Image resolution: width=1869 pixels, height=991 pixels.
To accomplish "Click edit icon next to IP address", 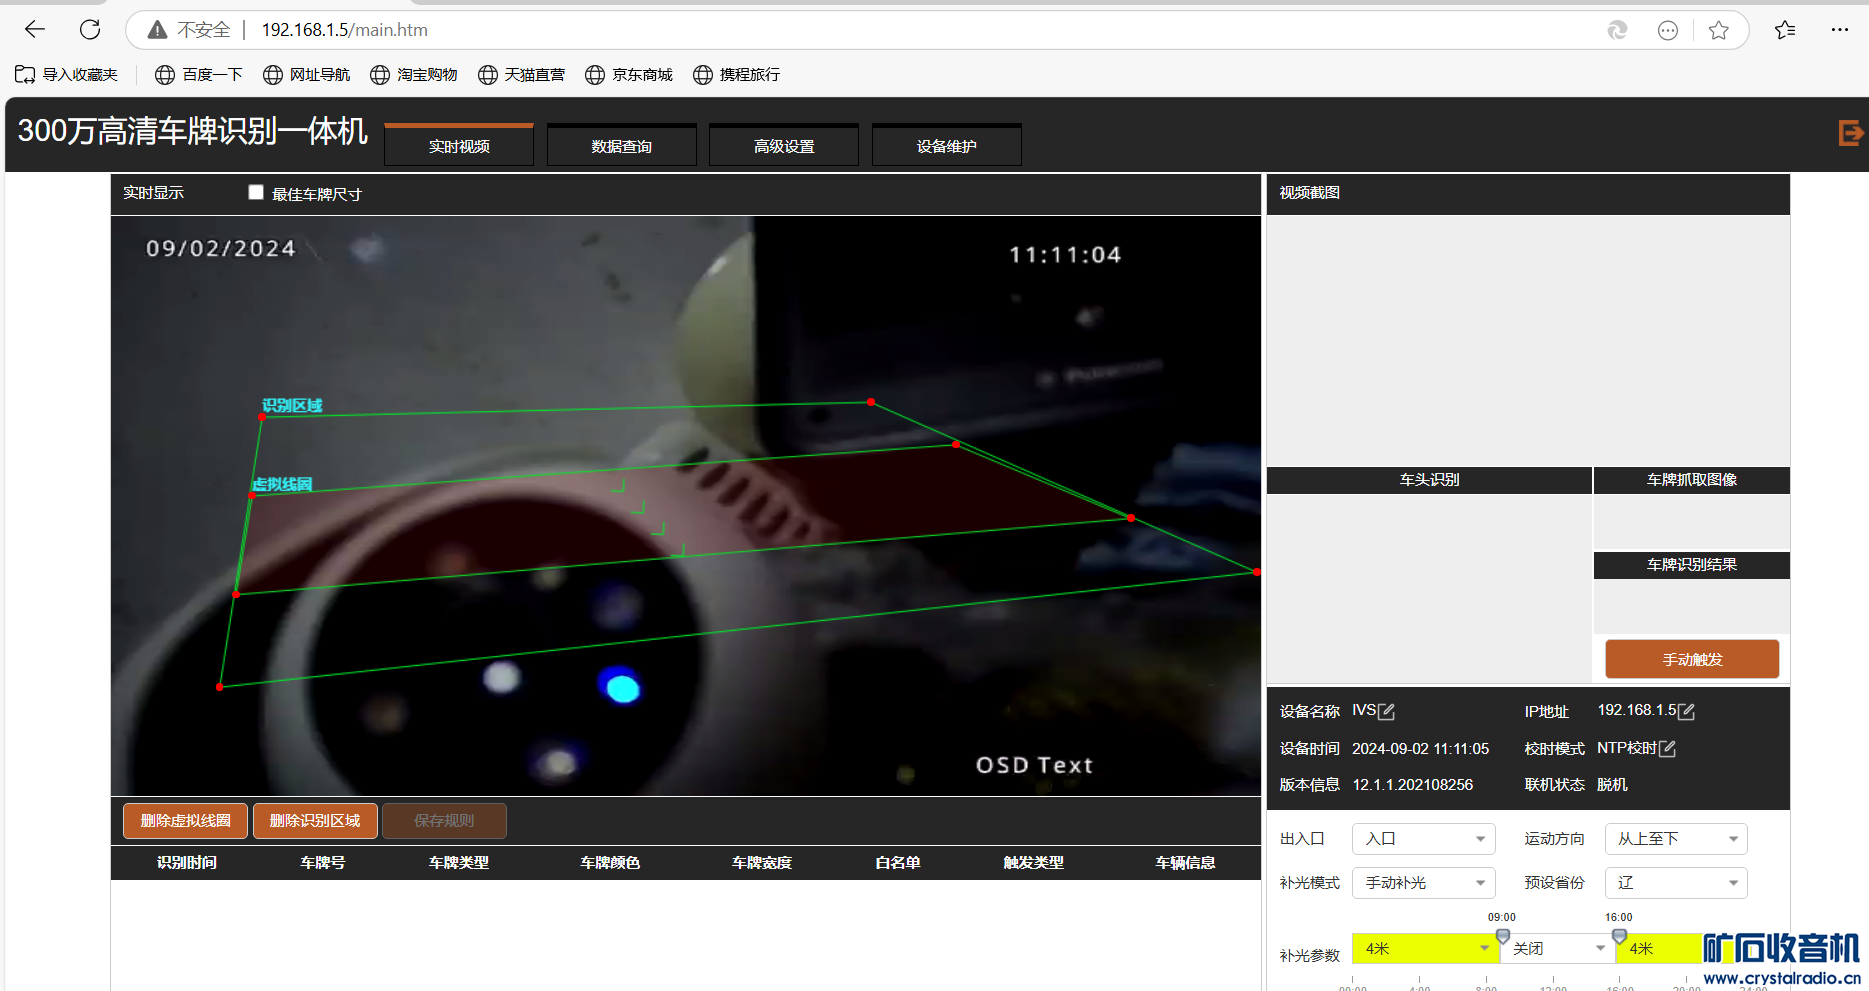I will coord(1686,712).
